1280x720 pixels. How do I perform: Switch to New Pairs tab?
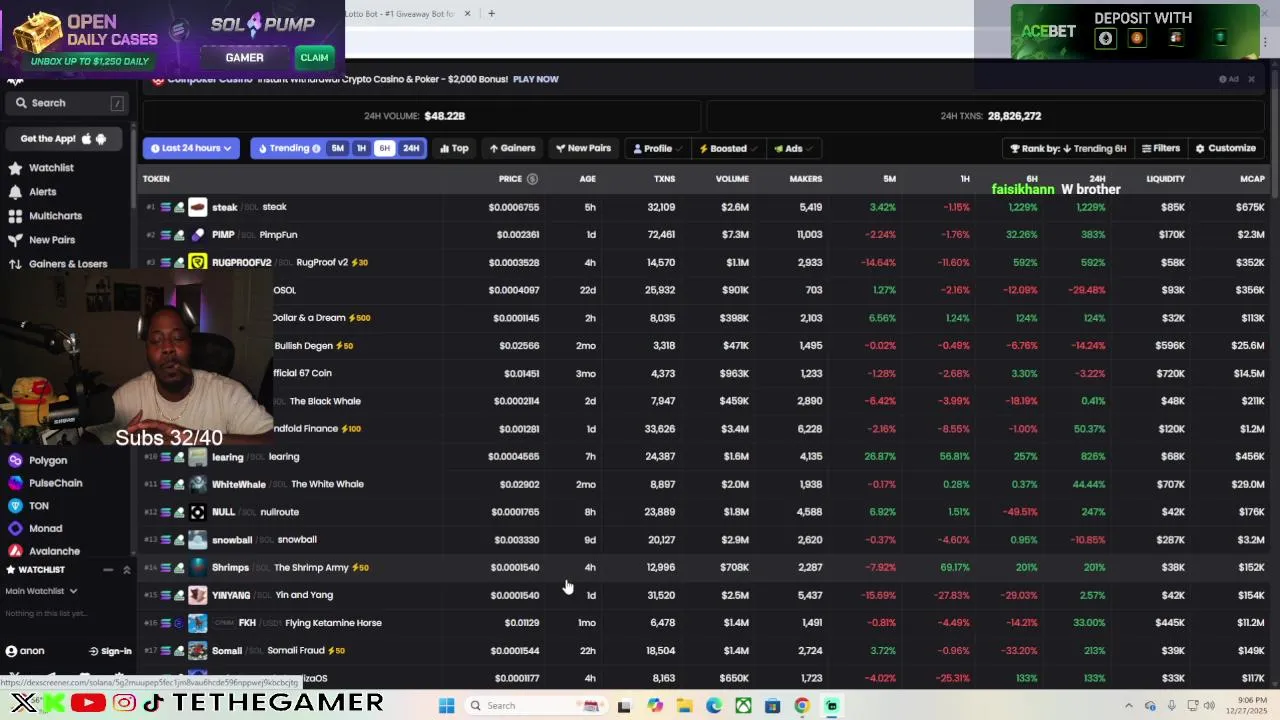pyautogui.click(x=583, y=148)
